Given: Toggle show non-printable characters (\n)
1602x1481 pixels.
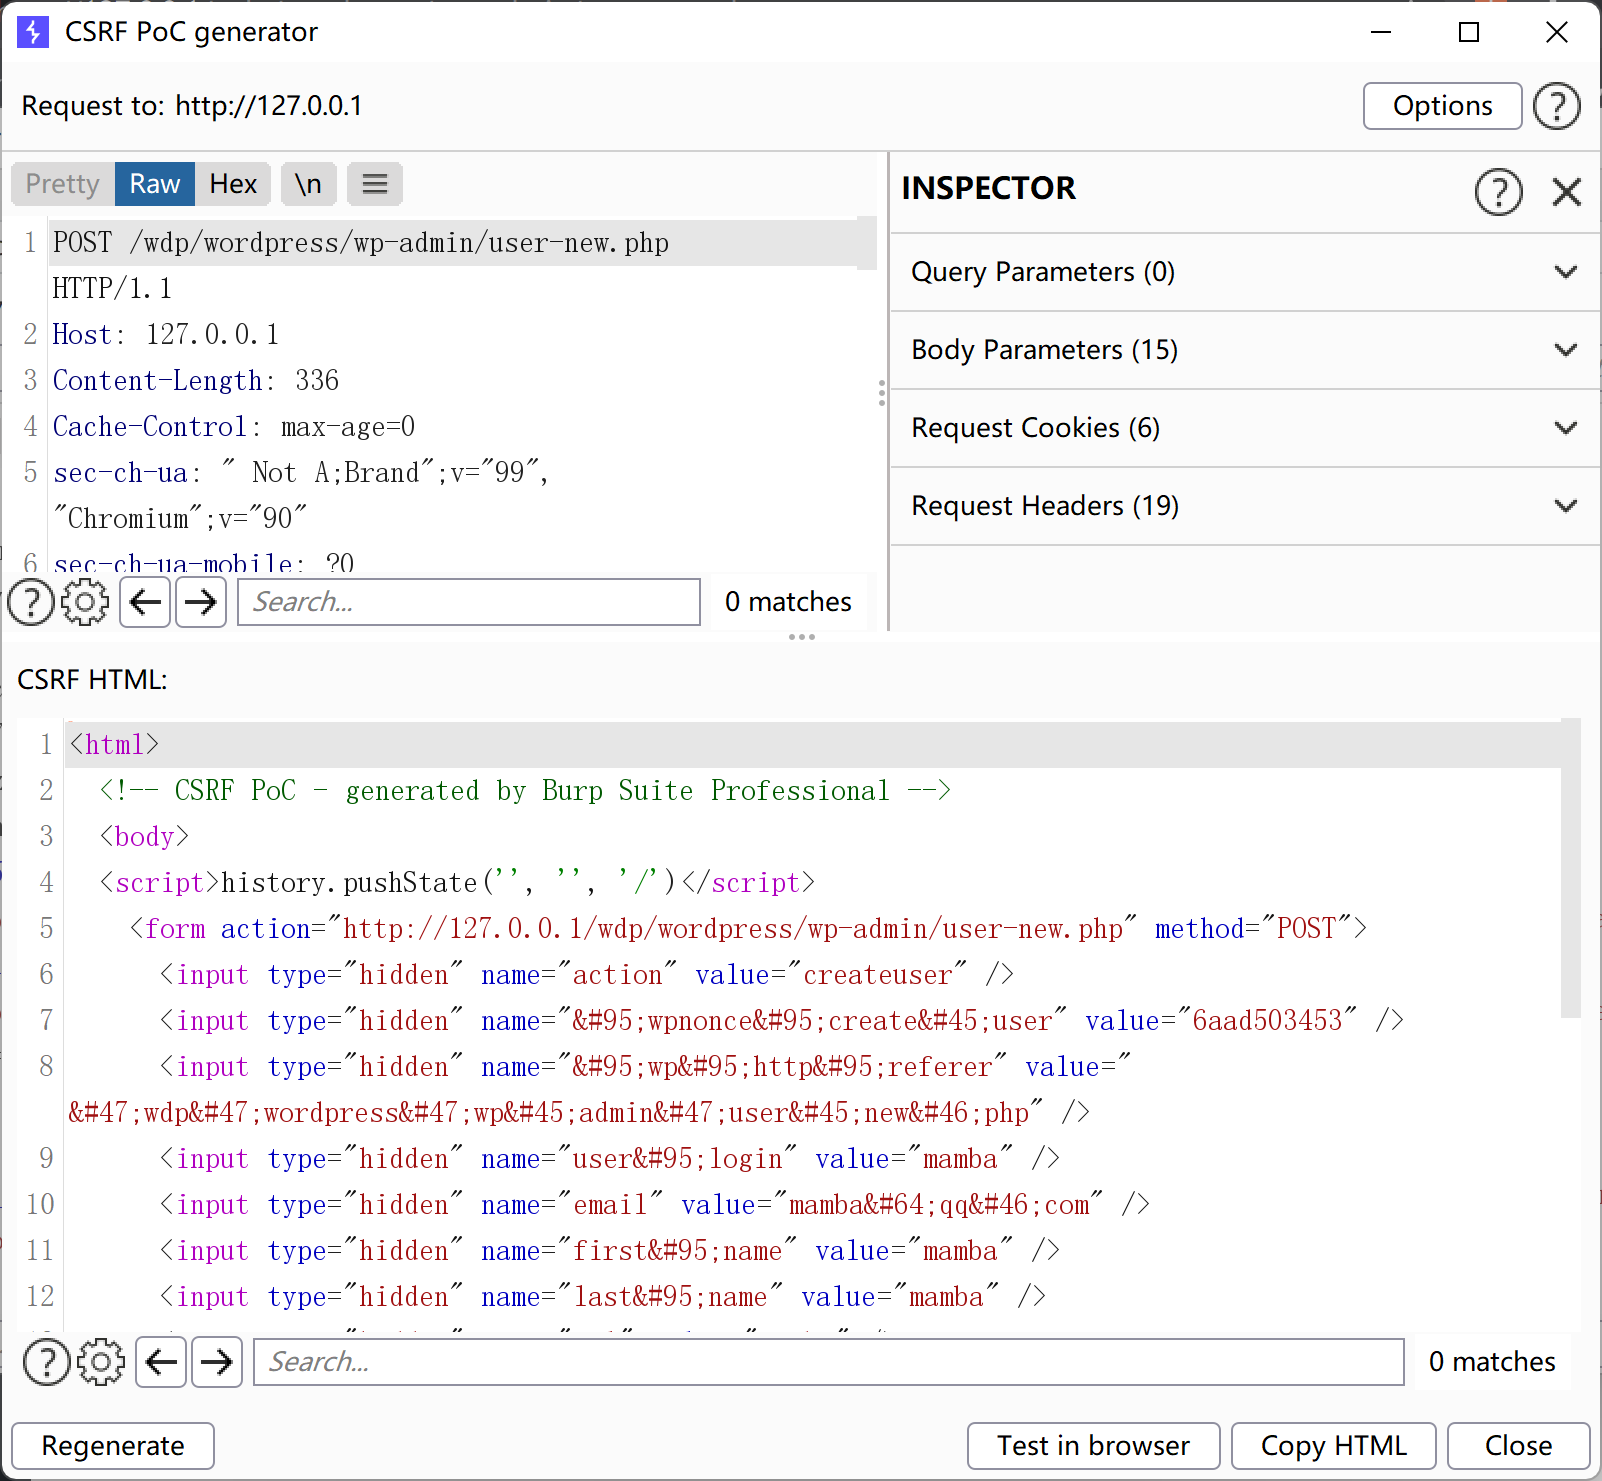Looking at the screenshot, I should pyautogui.click(x=308, y=184).
